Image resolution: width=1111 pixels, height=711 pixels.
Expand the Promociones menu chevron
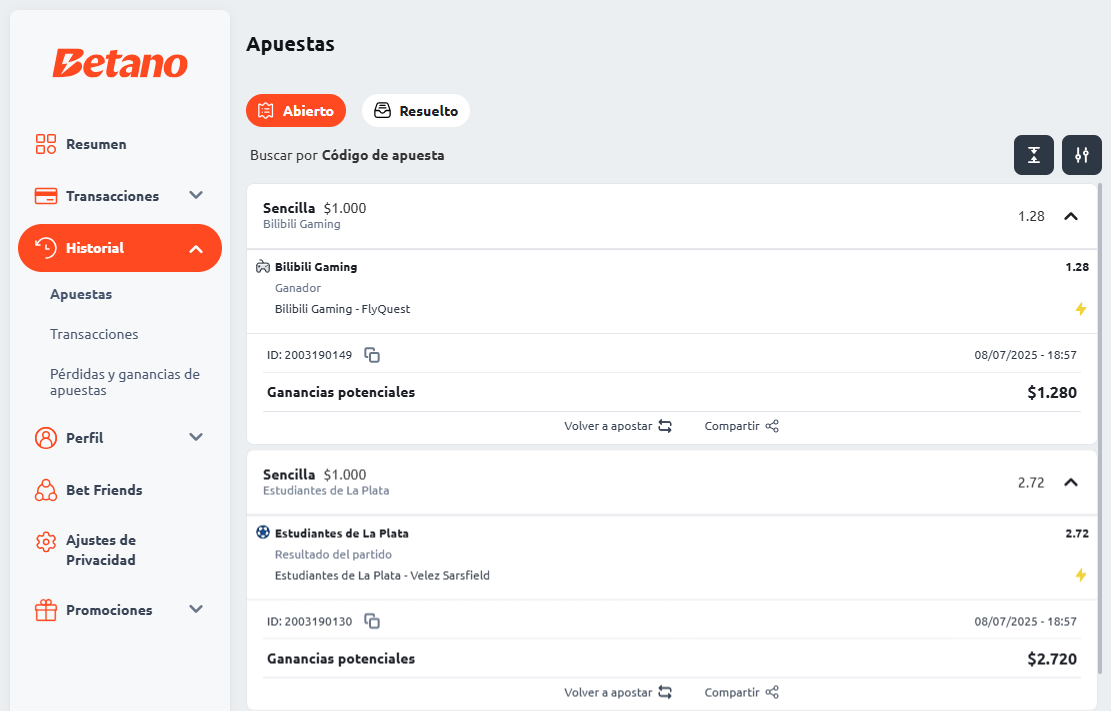click(196, 609)
